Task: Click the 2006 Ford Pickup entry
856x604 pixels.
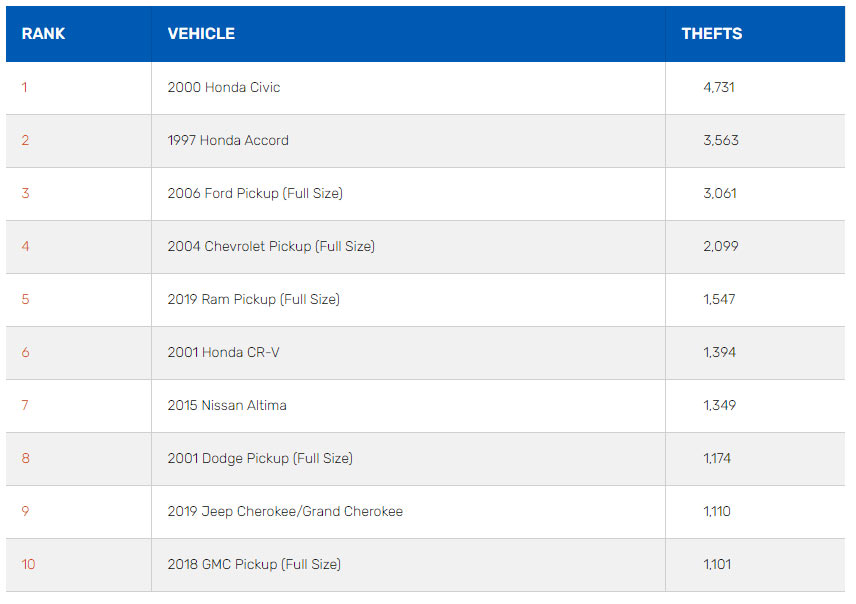Action: (x=255, y=194)
